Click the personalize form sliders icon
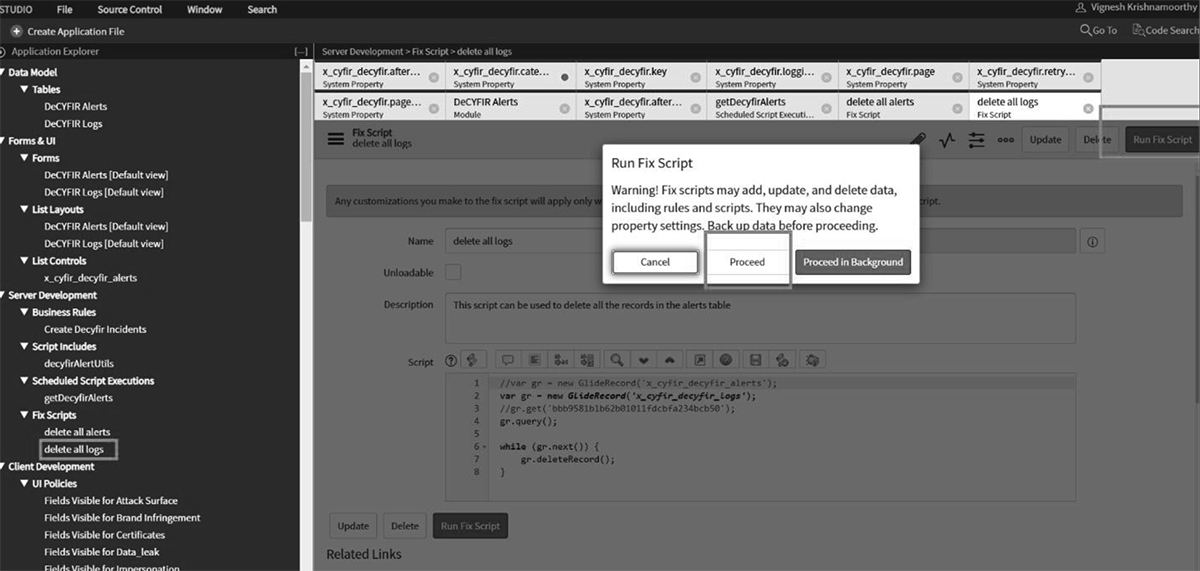The image size is (1200, 571). 977,140
